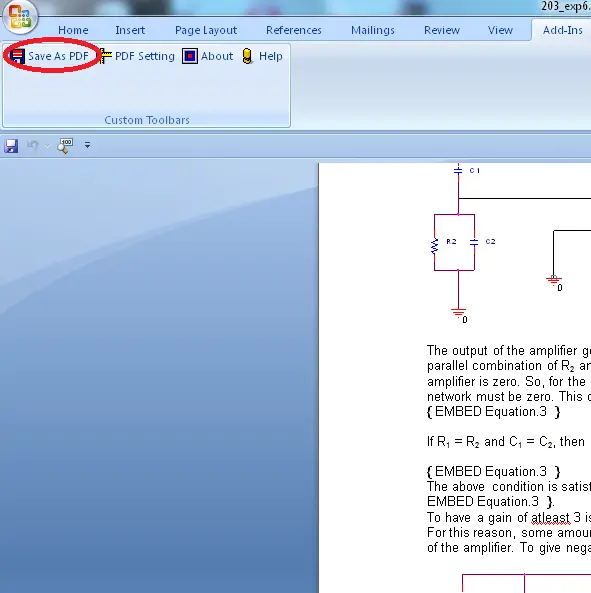The image size is (591, 593).
Task: Click the first EMBED Equation.3 field
Action: pyautogui.click(x=493, y=411)
